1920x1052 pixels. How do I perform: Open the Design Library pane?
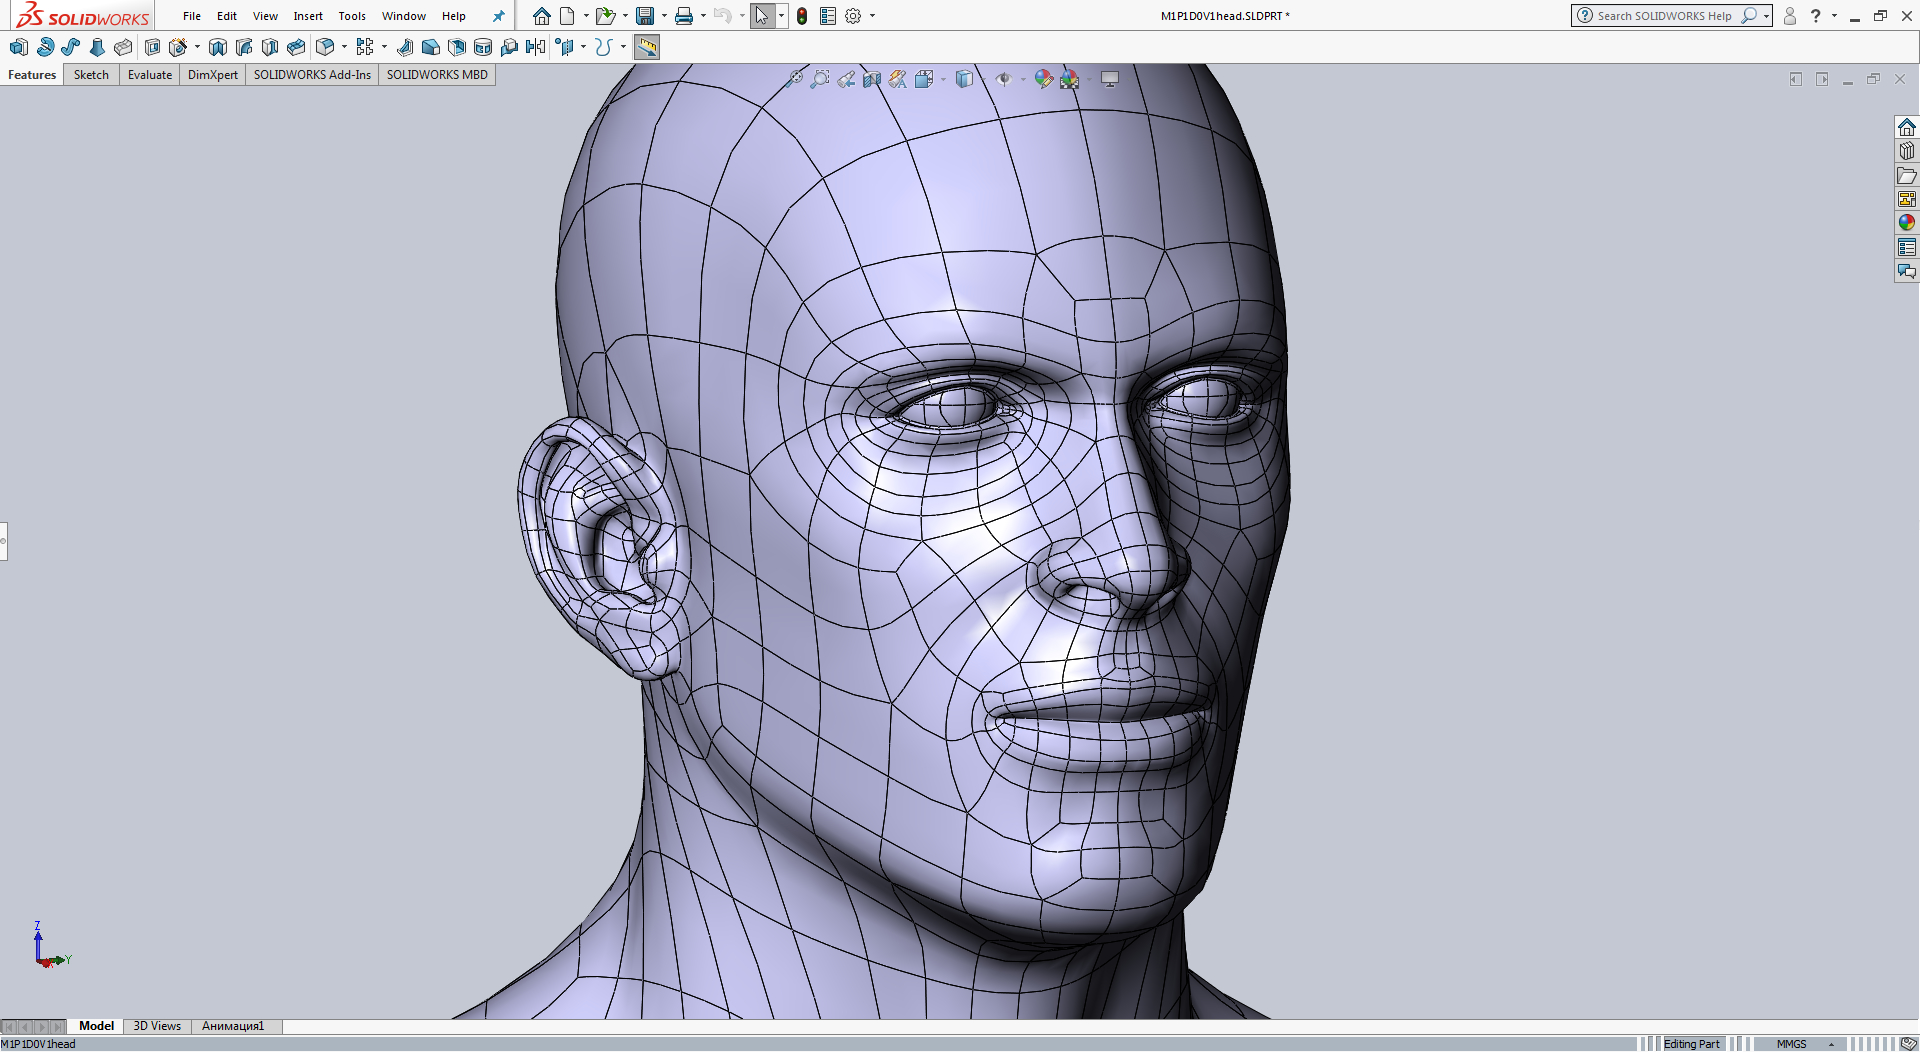(x=1908, y=151)
